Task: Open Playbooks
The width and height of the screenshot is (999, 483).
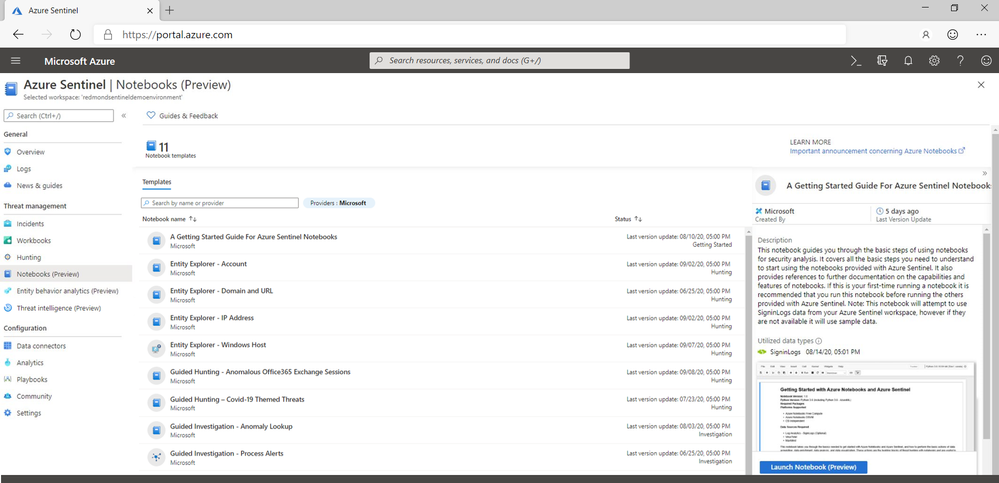Action: [32, 379]
